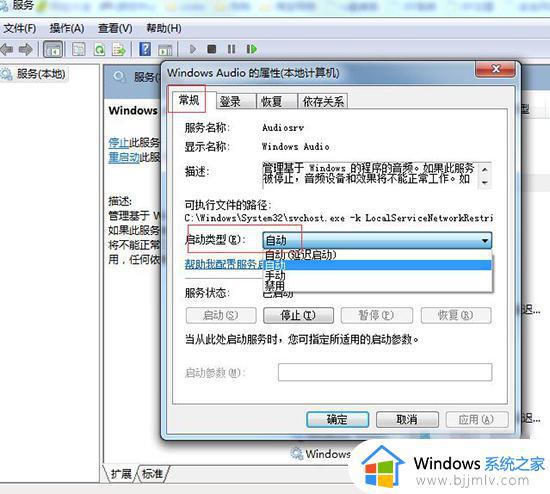Click the disabled 恢复(R) button

456,315
